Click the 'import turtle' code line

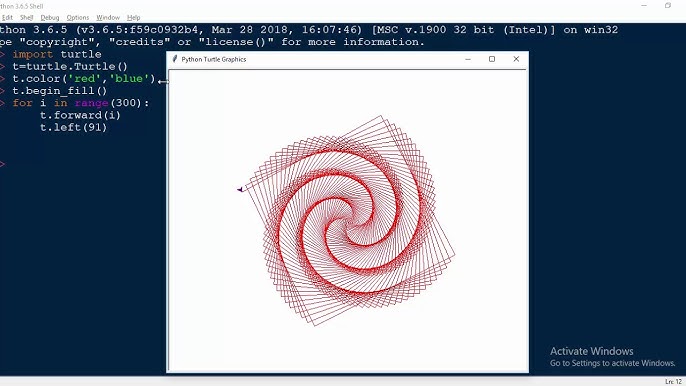click(x=57, y=54)
